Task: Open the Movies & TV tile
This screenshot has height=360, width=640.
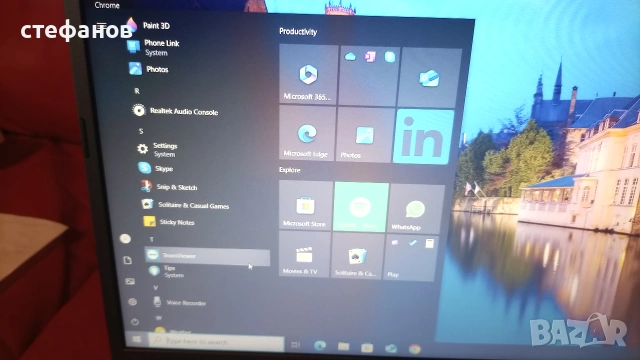Action: pyautogui.click(x=304, y=255)
